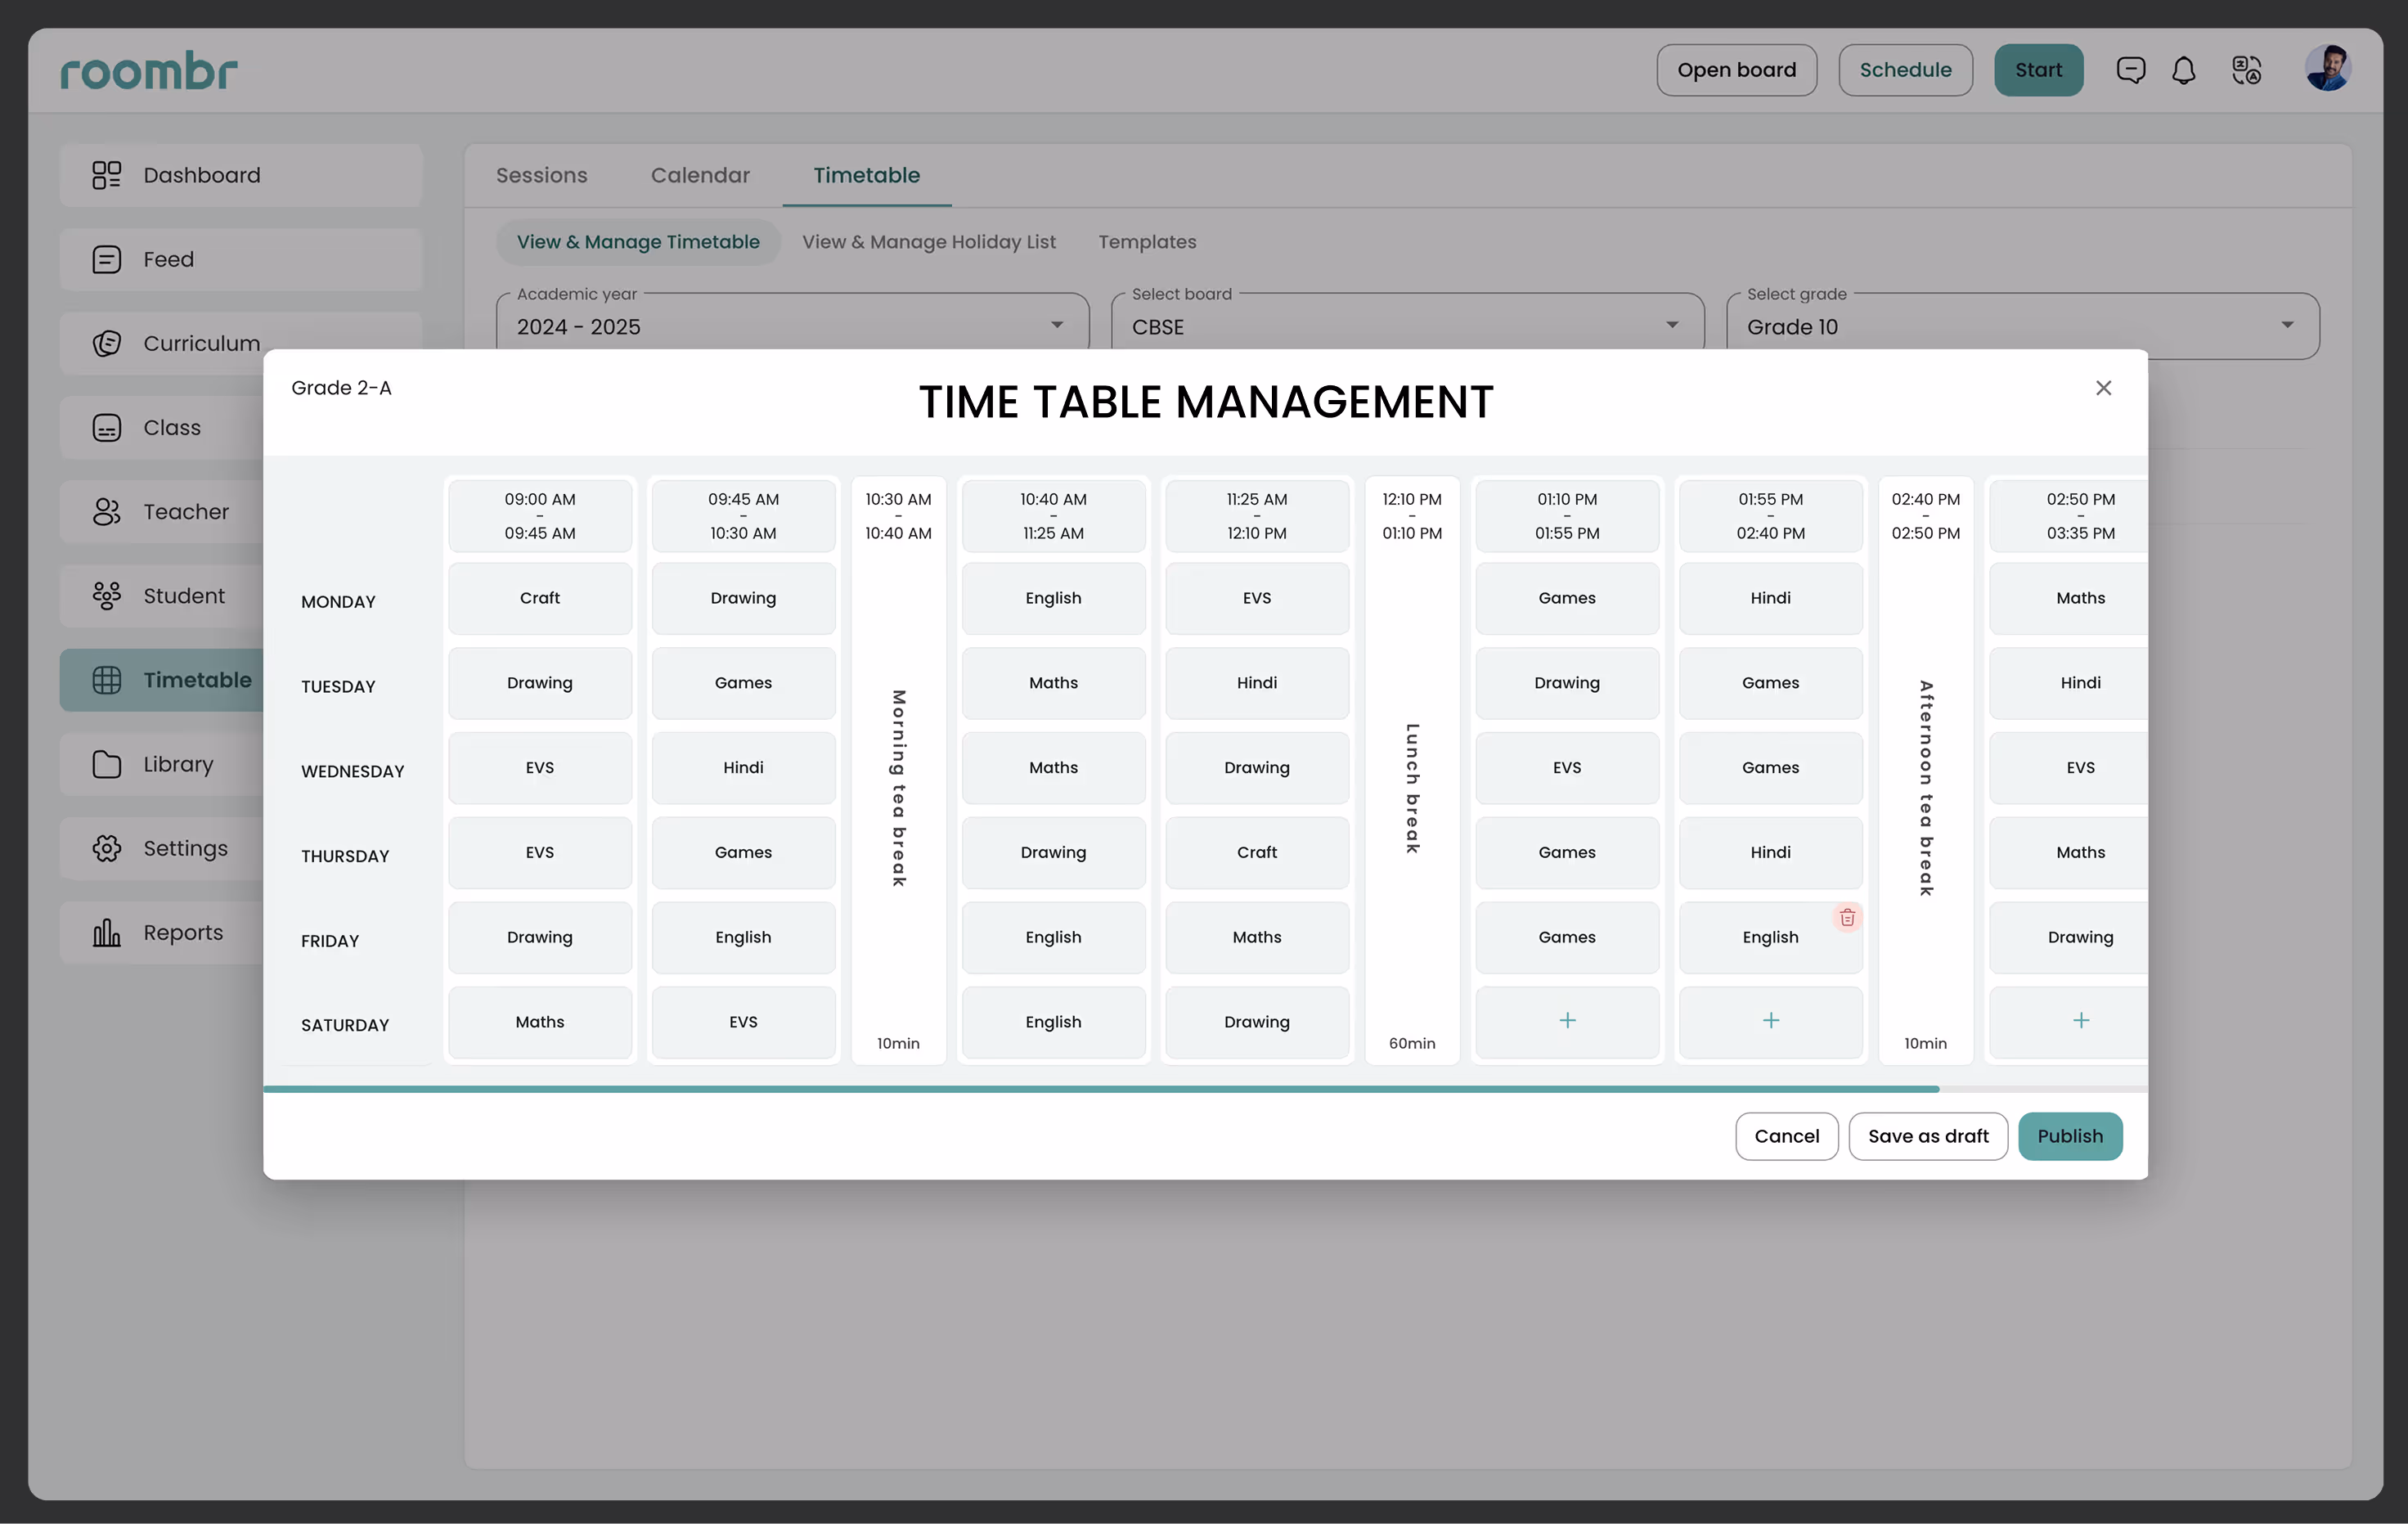
Task: Expand Academic year dropdown
Action: (1056, 326)
